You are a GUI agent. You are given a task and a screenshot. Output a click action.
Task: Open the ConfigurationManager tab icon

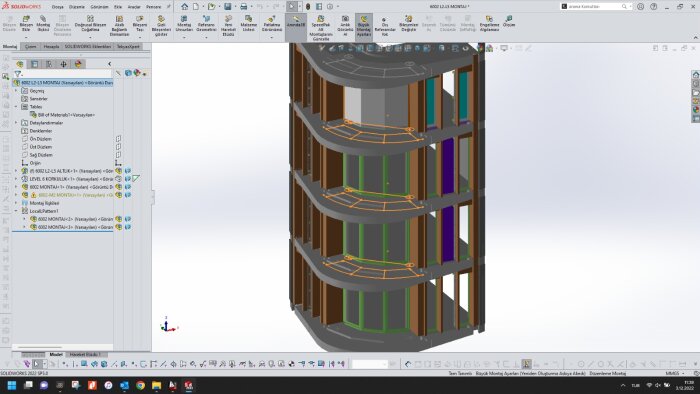pos(49,64)
